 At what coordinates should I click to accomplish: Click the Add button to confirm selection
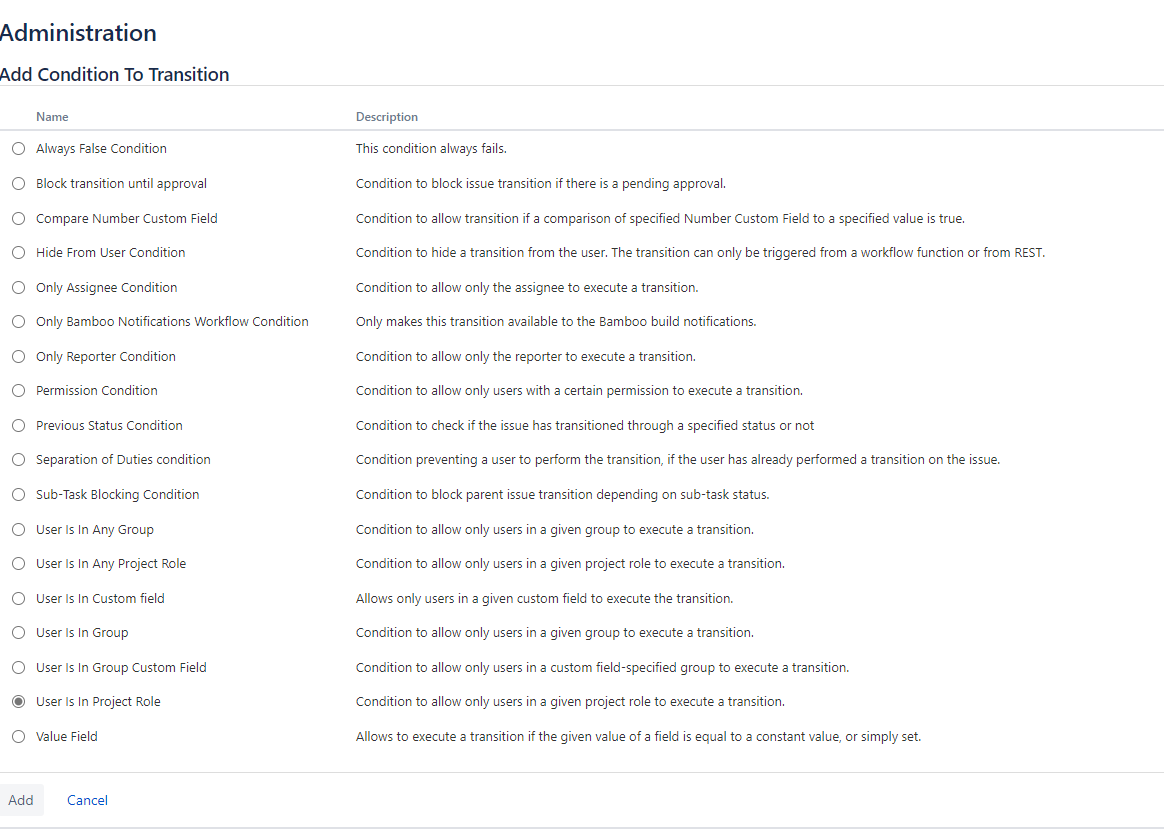coord(21,800)
